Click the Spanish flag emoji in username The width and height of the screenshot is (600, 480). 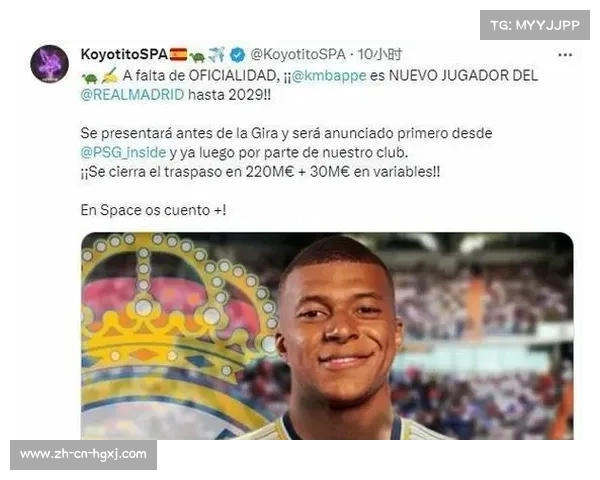click(178, 54)
